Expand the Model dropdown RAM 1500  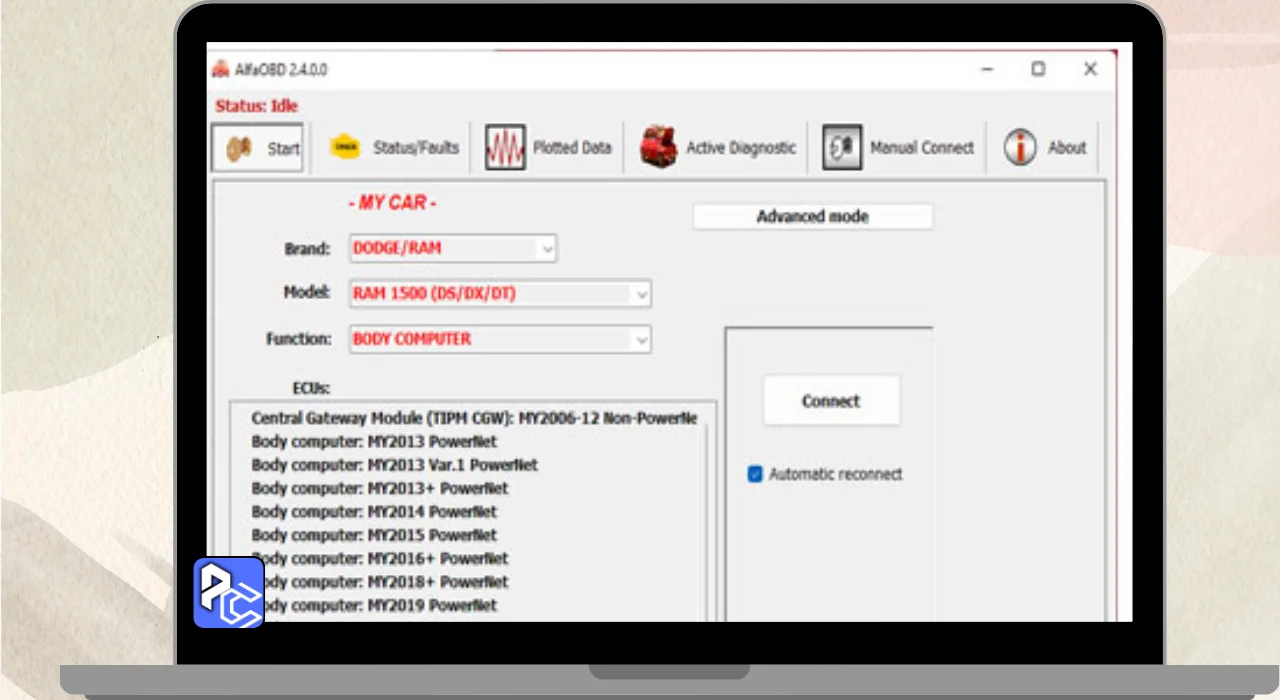[500, 294]
